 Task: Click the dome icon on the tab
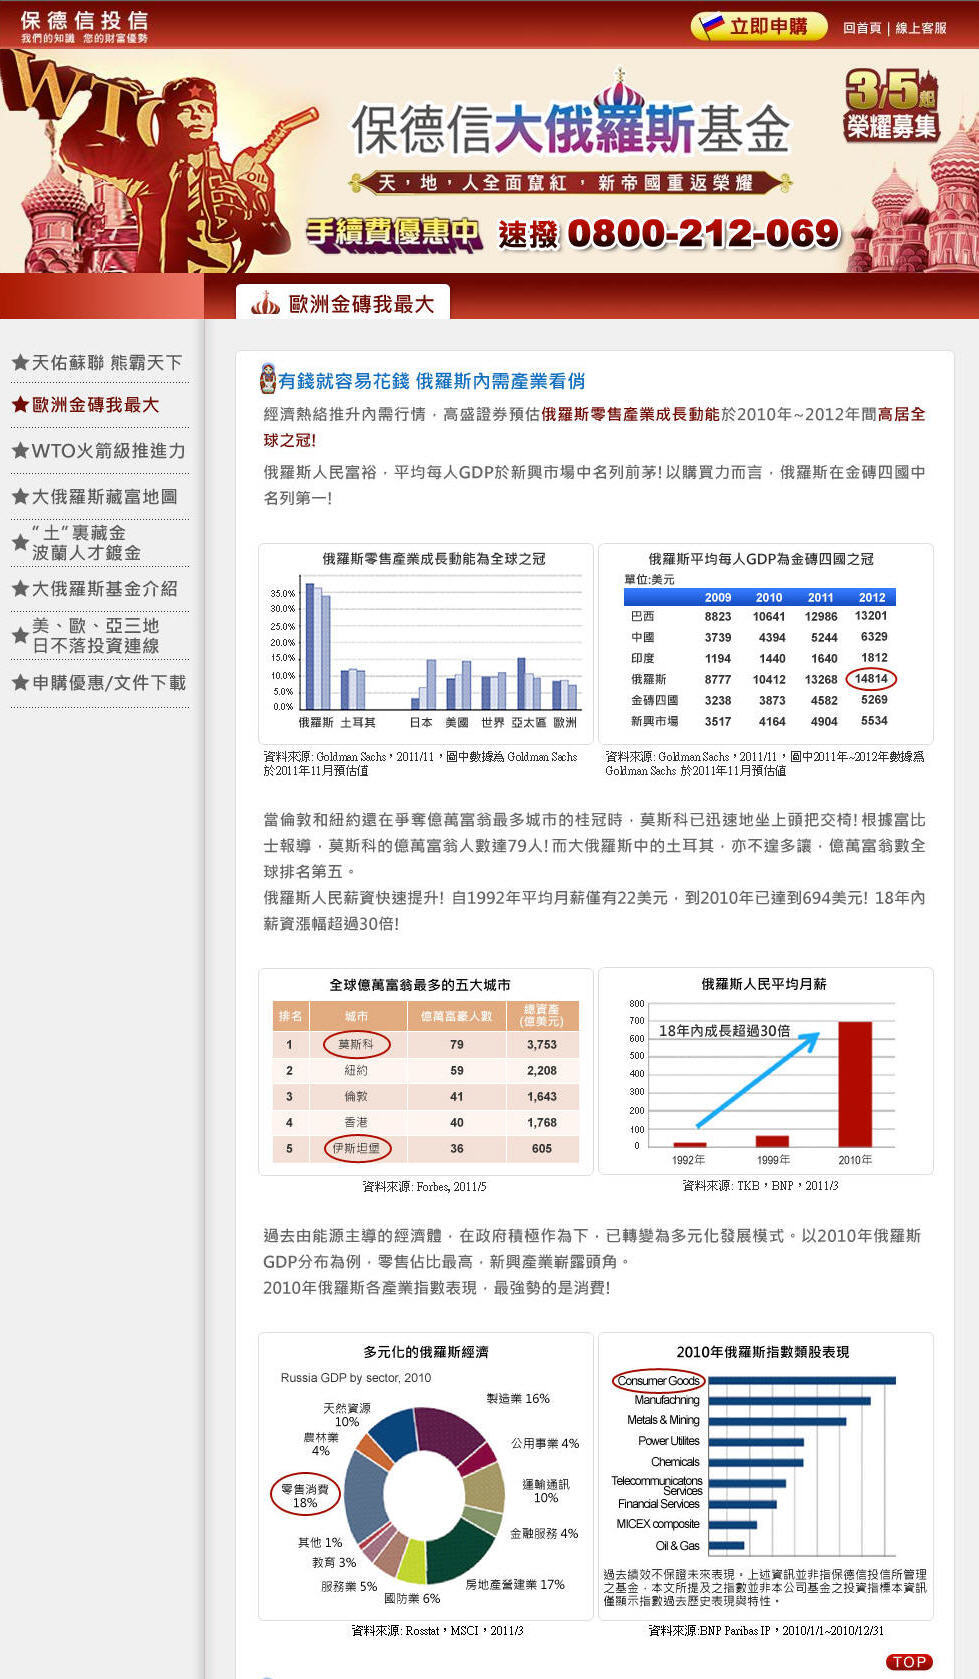click(x=265, y=302)
